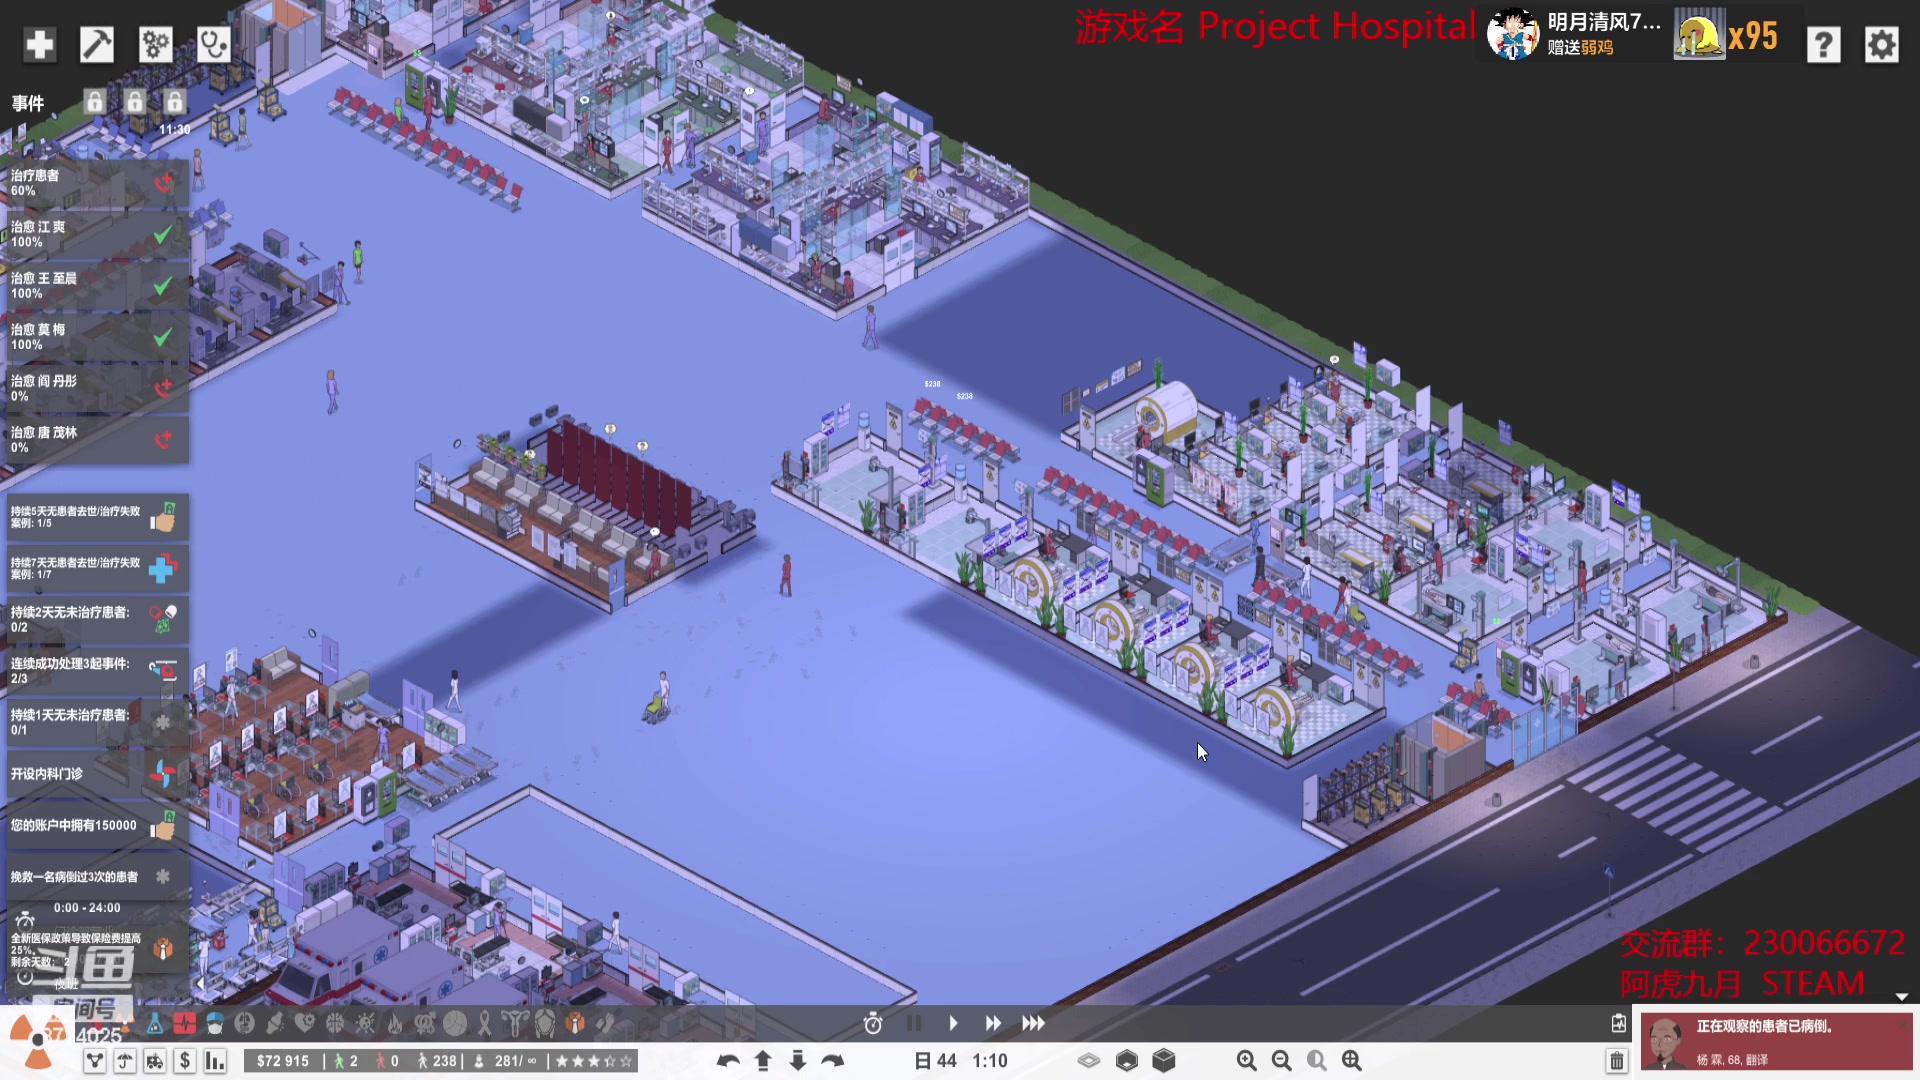Rotate the view with the right curved arrow
This screenshot has width=1920, height=1080.
click(x=833, y=1061)
